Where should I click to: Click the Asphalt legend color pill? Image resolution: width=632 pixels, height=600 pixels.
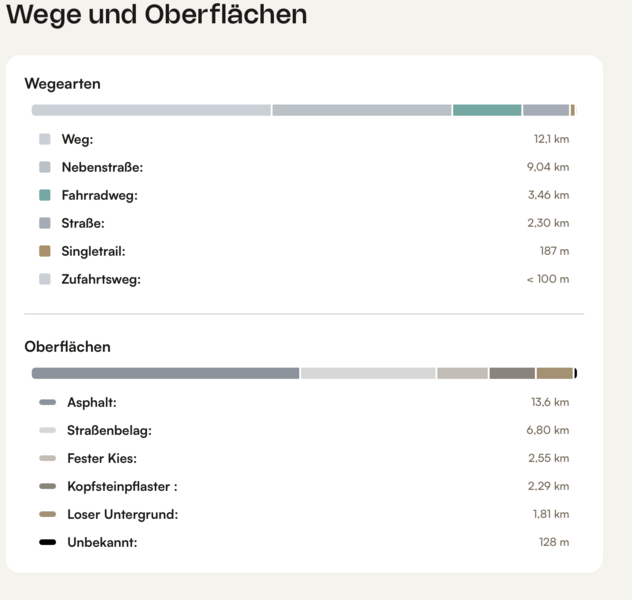[x=47, y=403]
